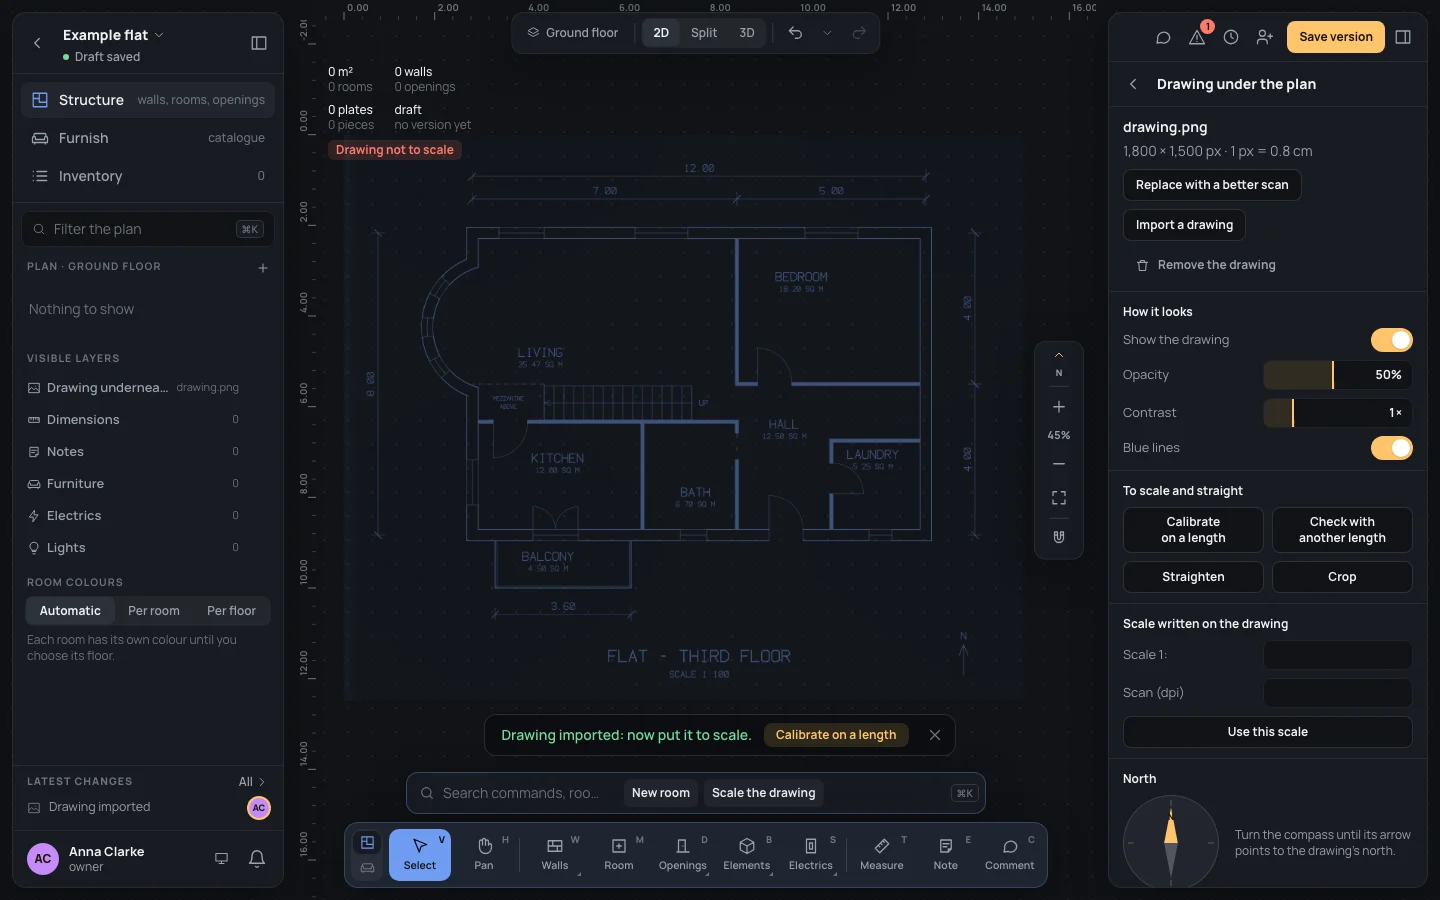Turn off Blue lines switch

pyautogui.click(x=1391, y=448)
